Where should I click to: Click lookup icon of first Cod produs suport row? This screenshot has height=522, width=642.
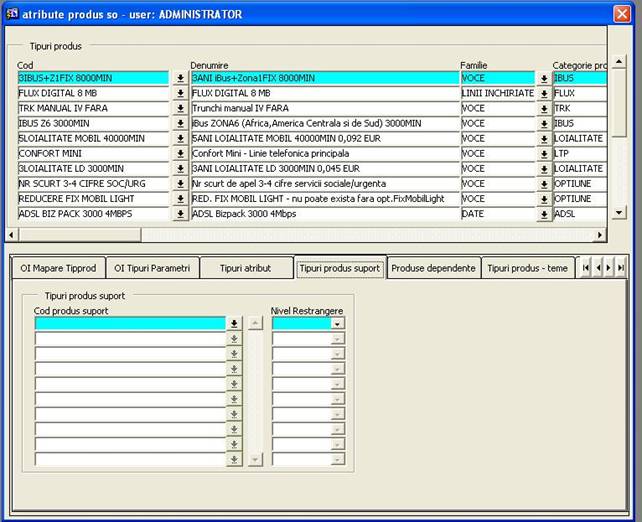235,324
